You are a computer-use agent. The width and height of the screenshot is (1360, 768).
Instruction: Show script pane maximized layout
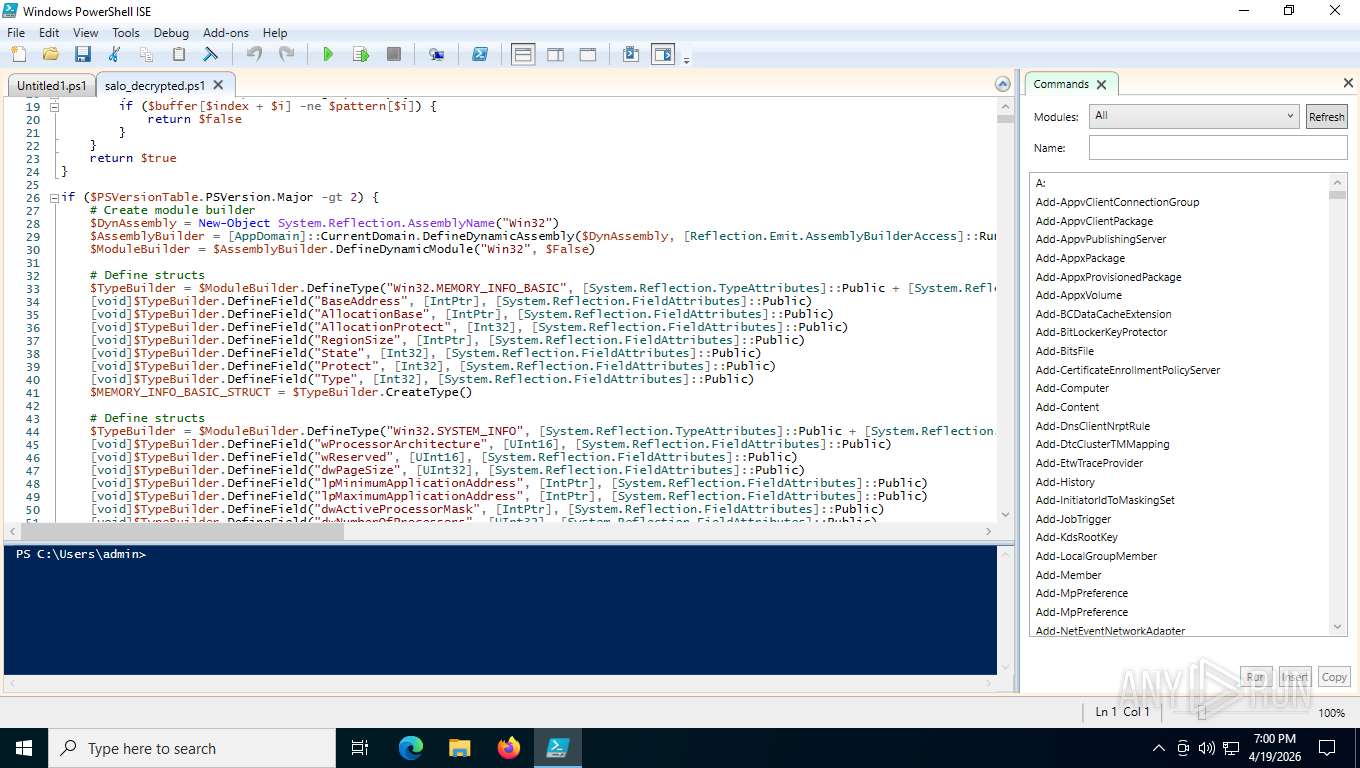click(587, 54)
